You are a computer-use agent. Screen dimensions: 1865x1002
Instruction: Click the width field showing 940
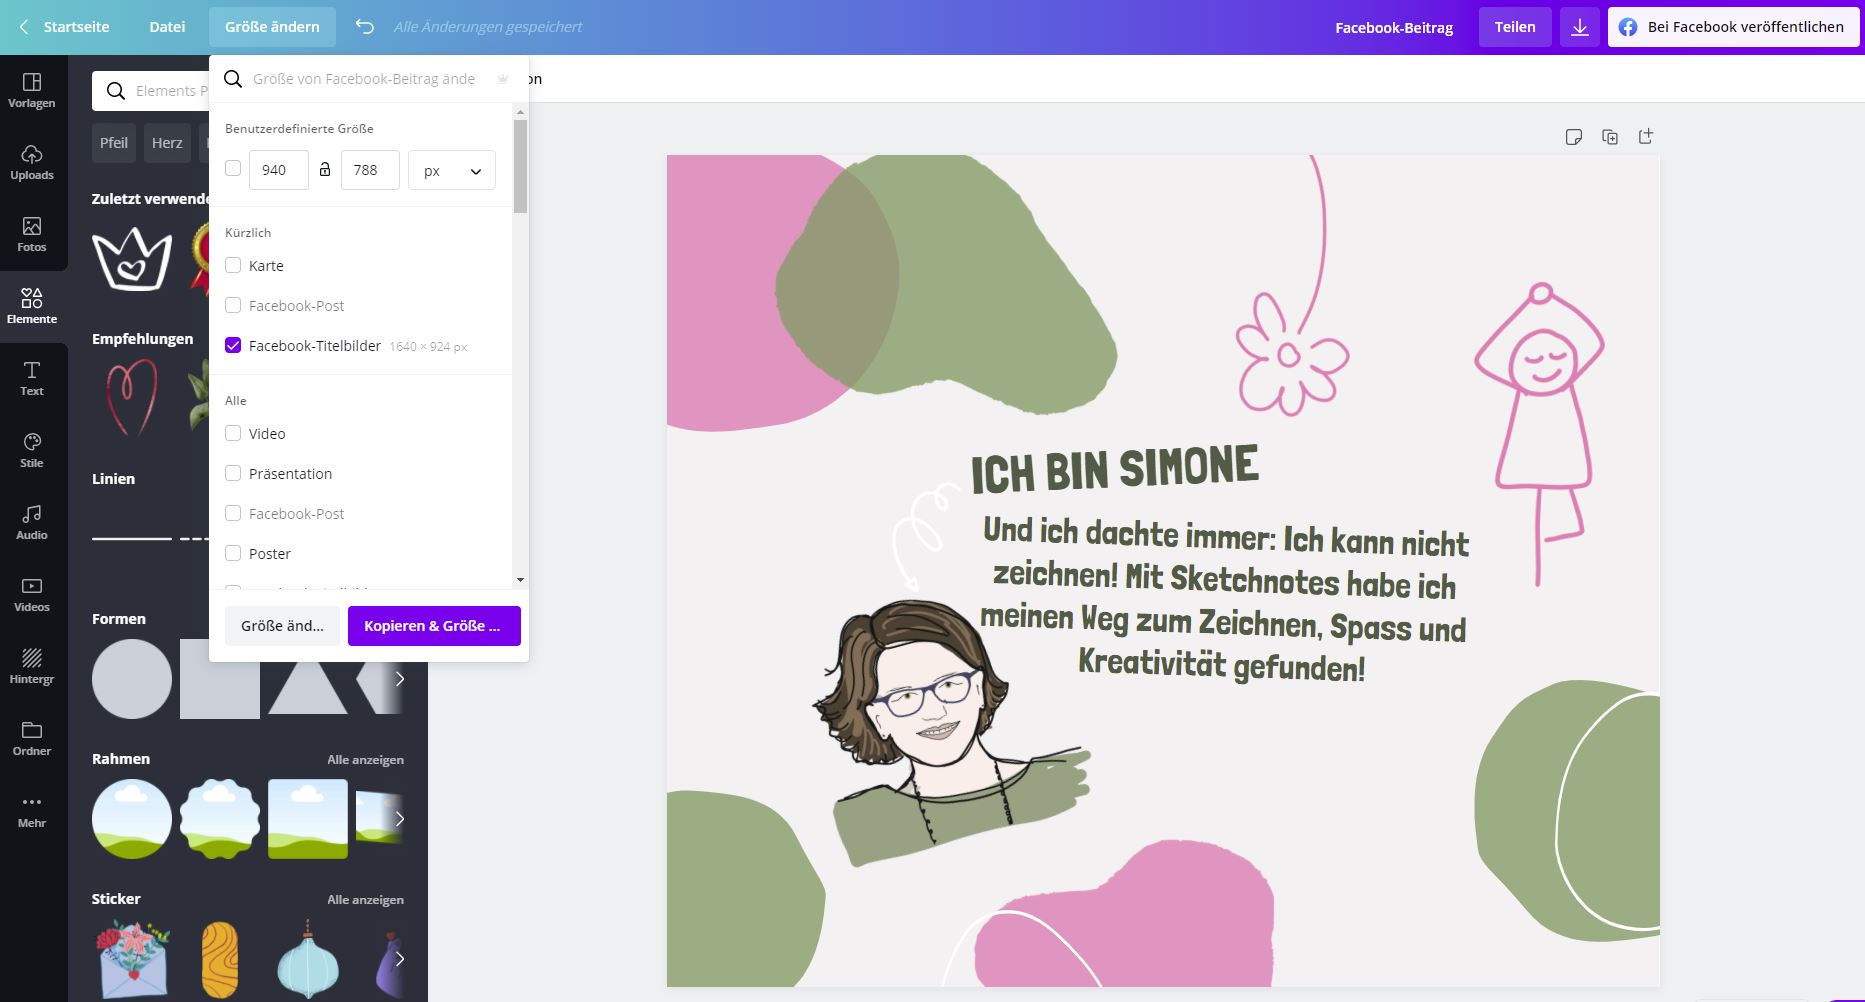click(278, 170)
